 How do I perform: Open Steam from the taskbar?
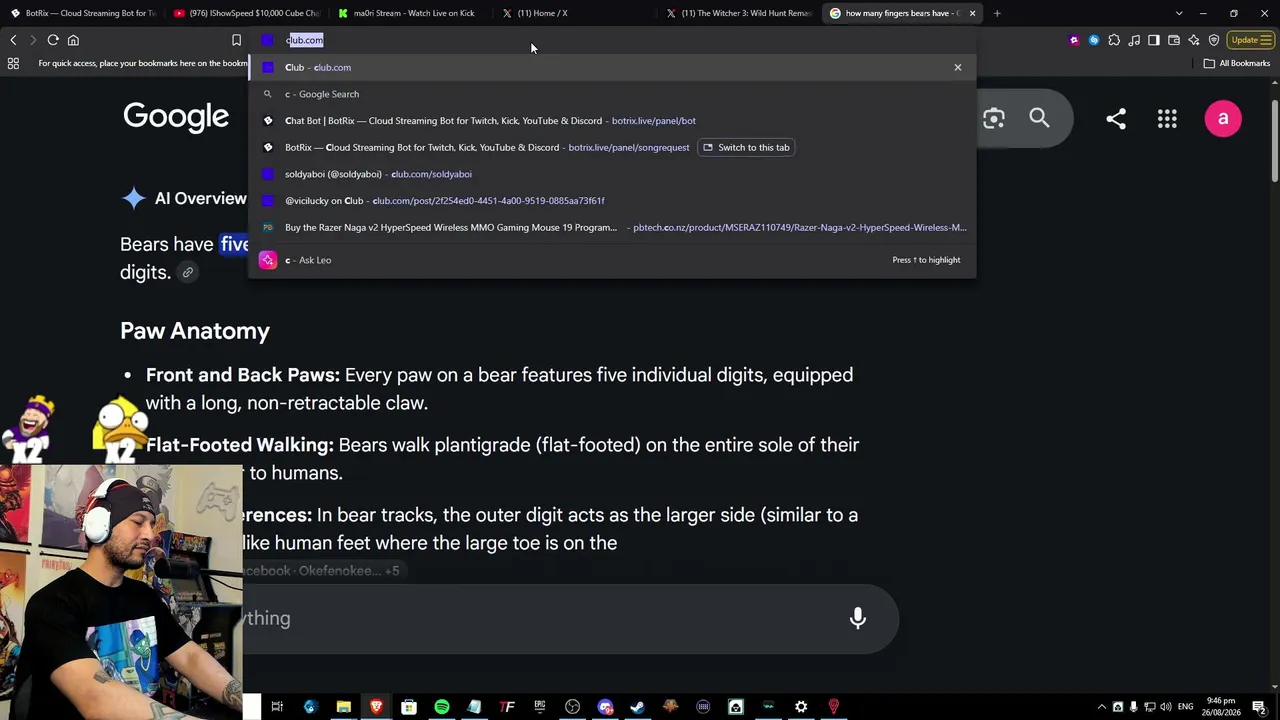click(x=637, y=707)
